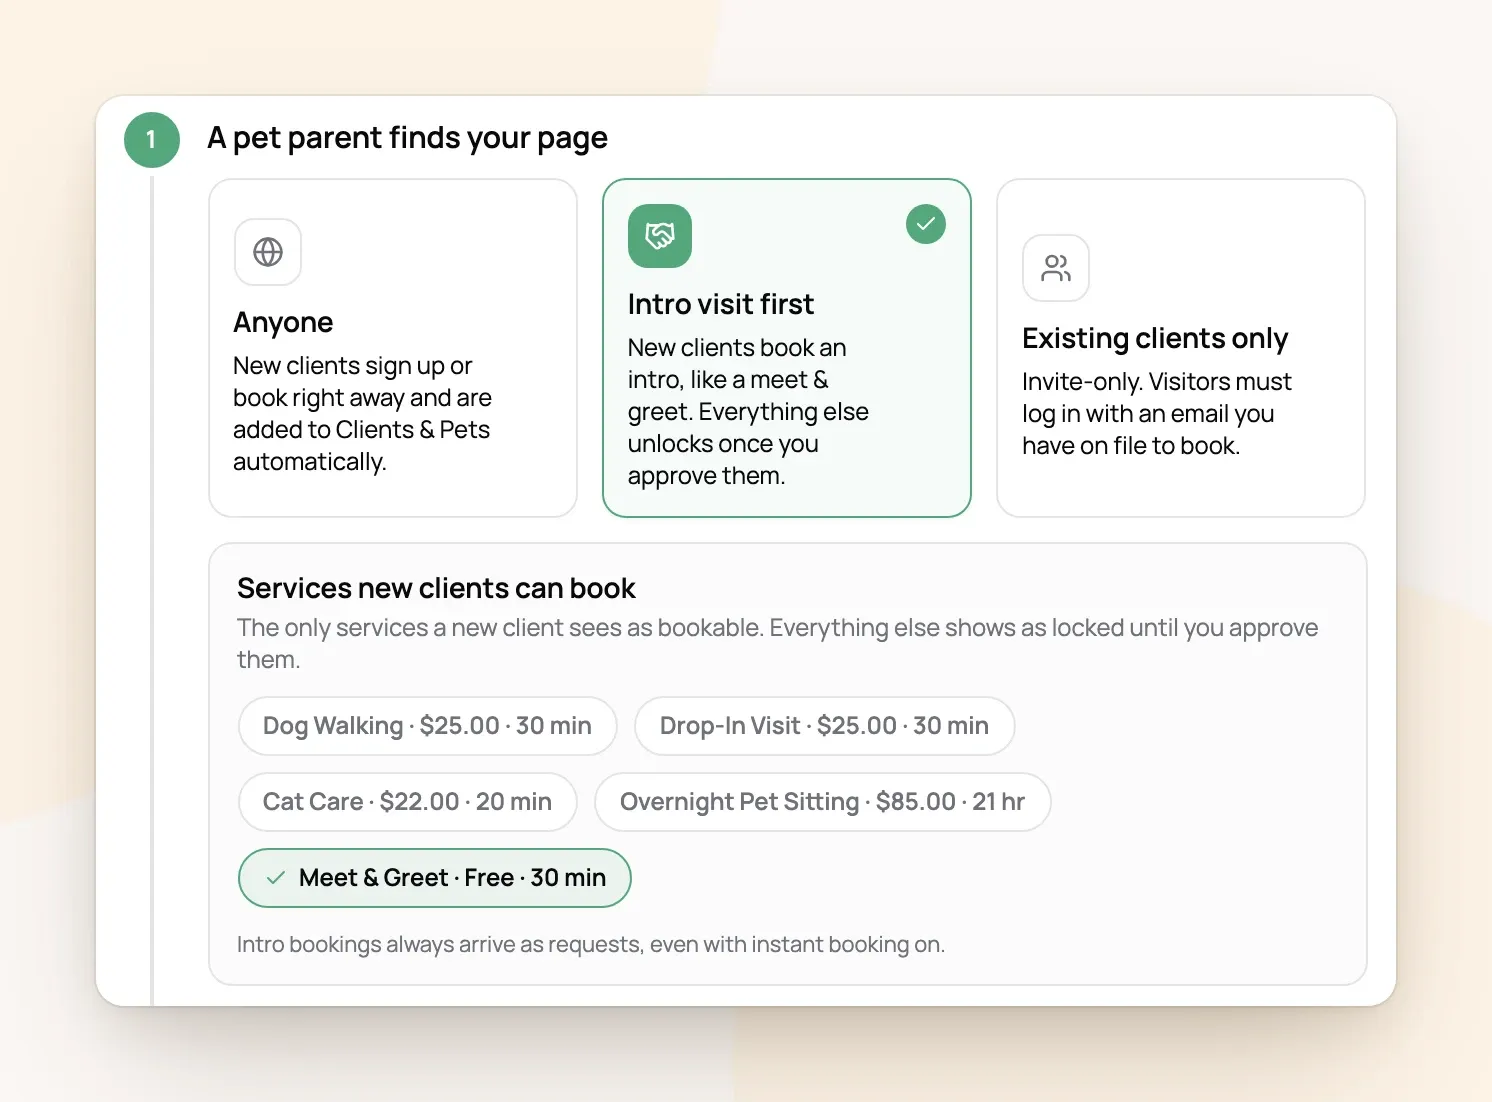Image resolution: width=1492 pixels, height=1102 pixels.
Task: Deselect the Meet & Greet Free chip
Action: [x=434, y=878]
